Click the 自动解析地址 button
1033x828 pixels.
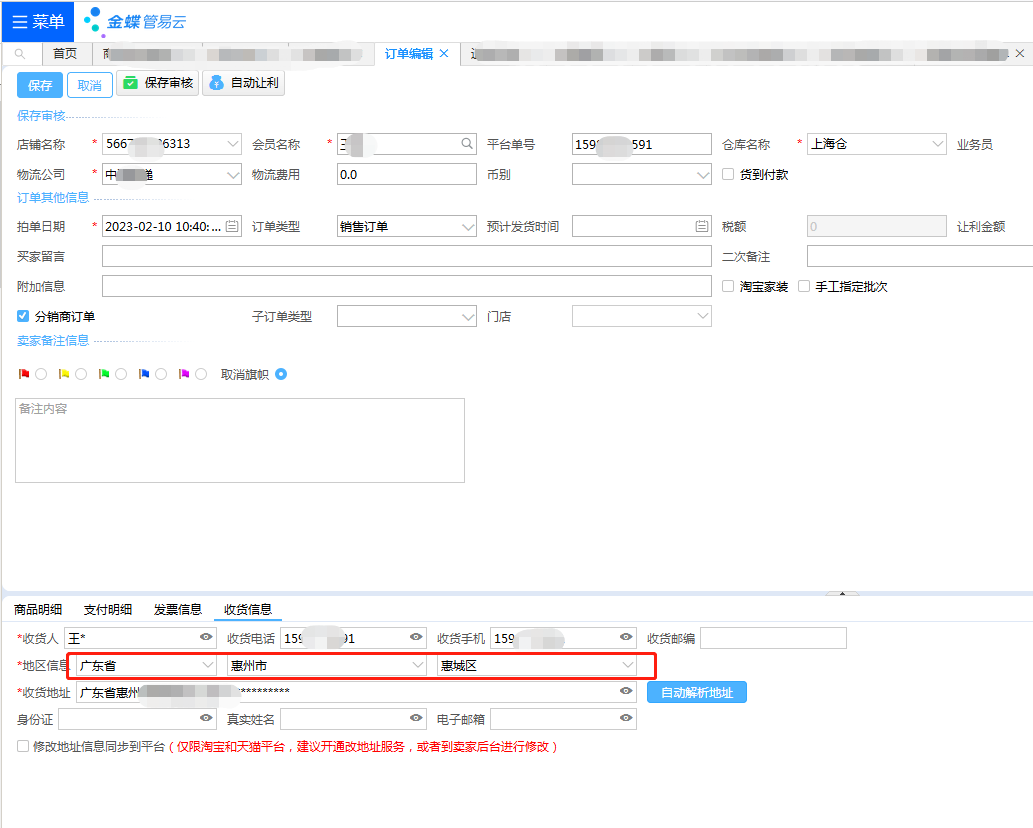click(696, 692)
